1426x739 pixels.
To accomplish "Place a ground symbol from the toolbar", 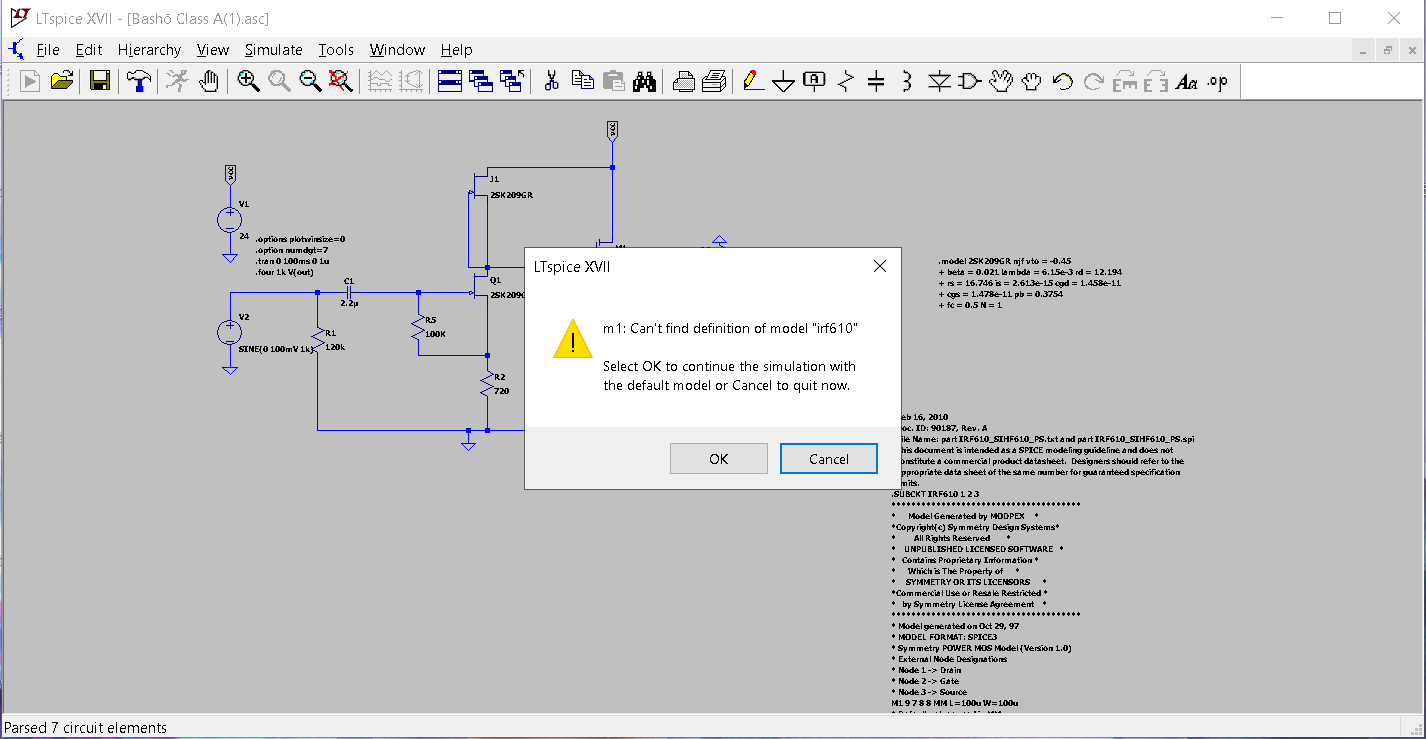I will point(784,82).
